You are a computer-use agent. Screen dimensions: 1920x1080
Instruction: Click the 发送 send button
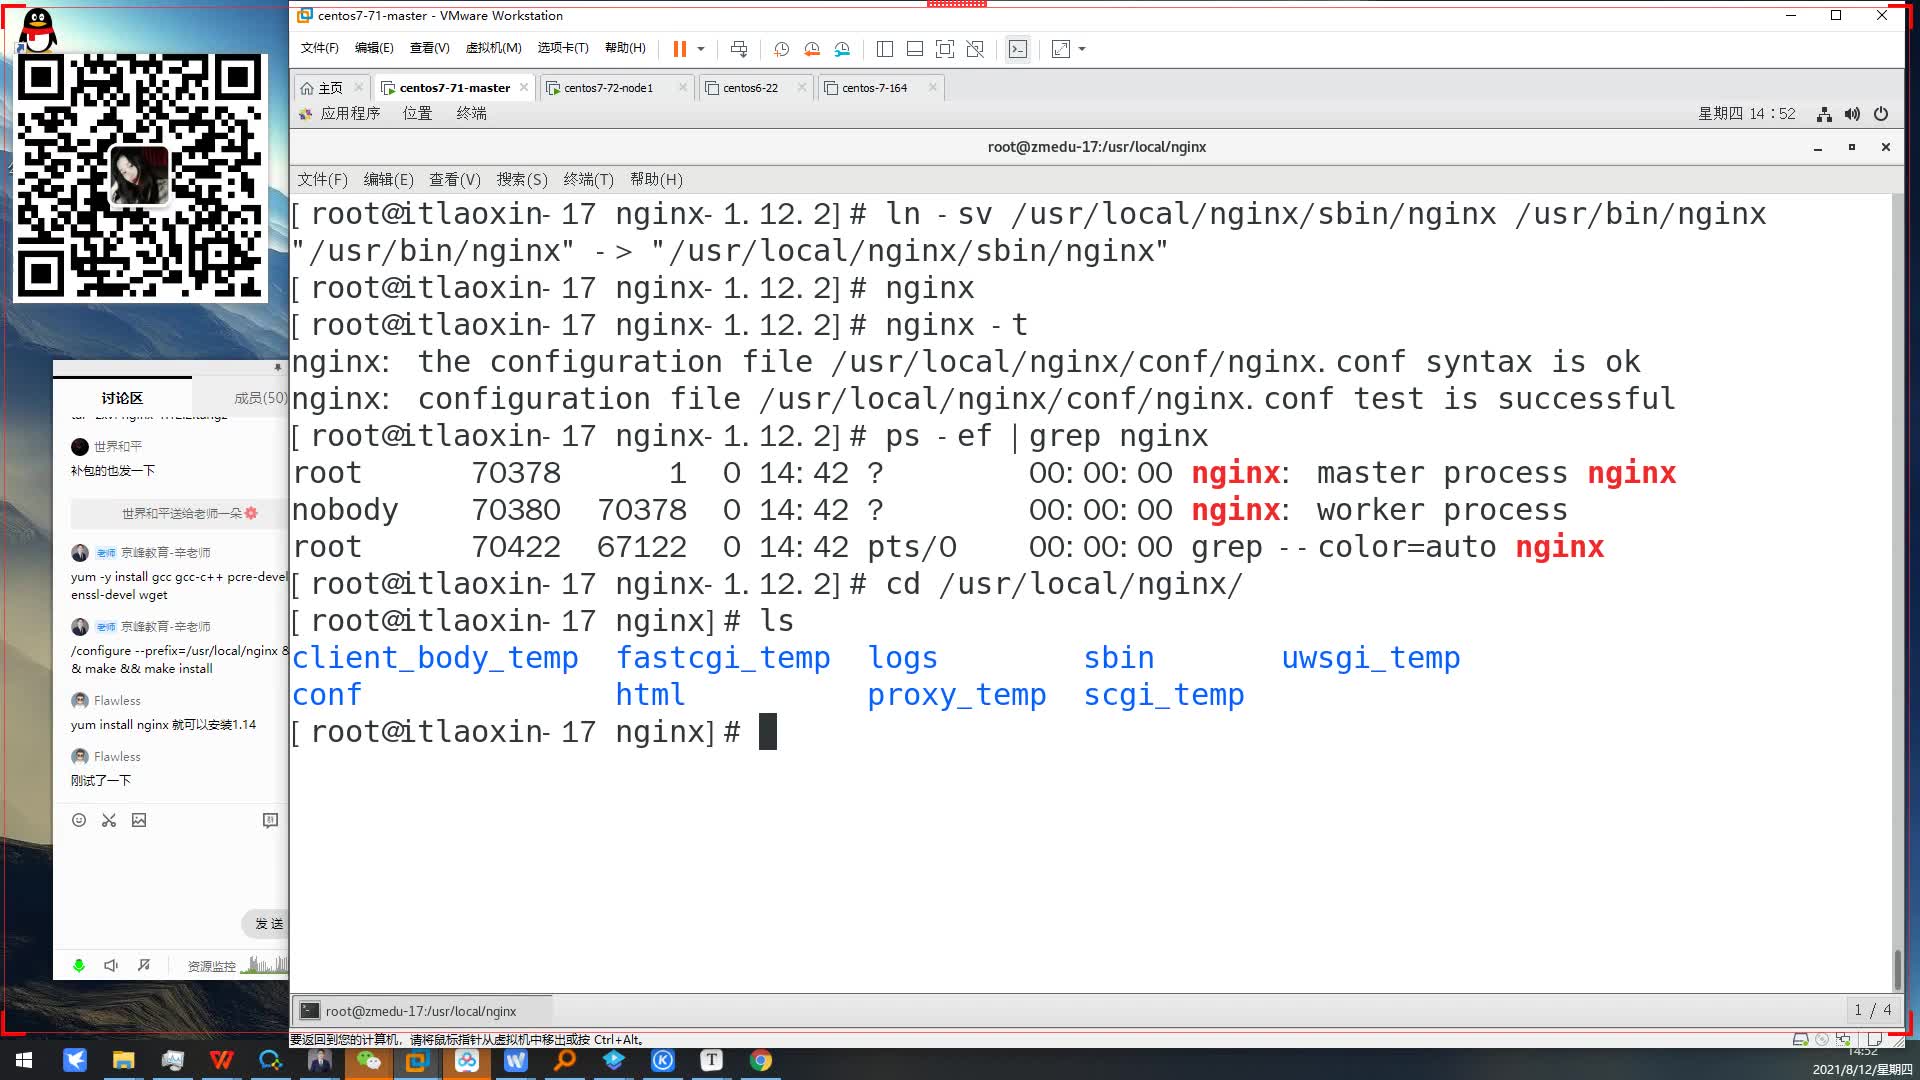tap(266, 923)
